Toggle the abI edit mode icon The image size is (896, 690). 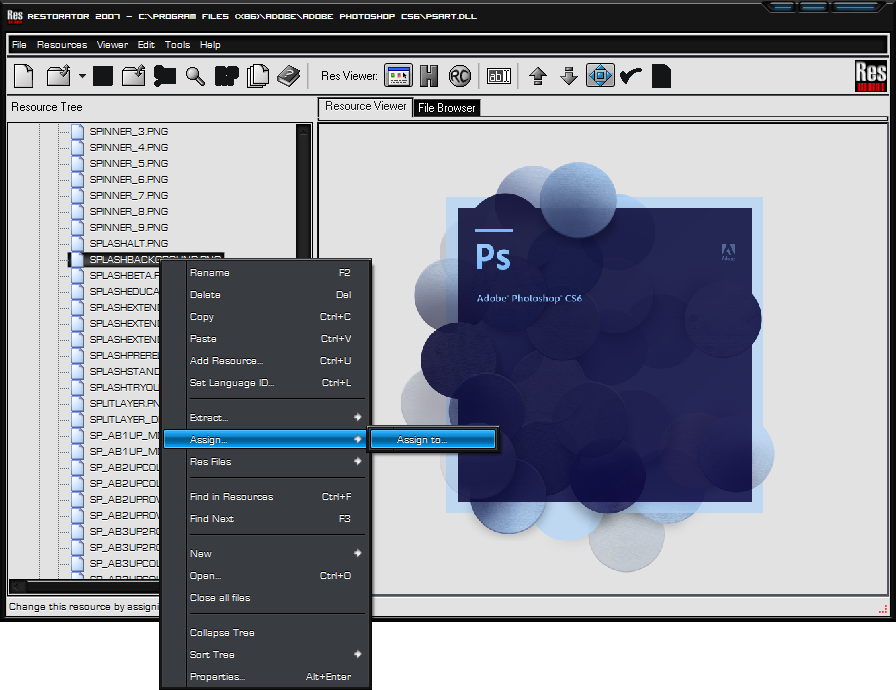coord(498,75)
